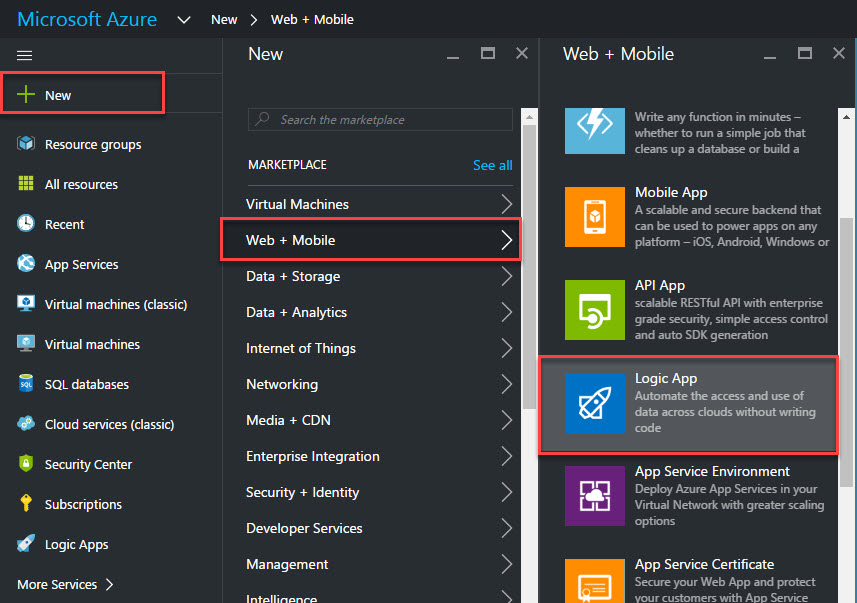Click the orange Mobile App tile icon
Screen dimensions: 857x603
595,217
